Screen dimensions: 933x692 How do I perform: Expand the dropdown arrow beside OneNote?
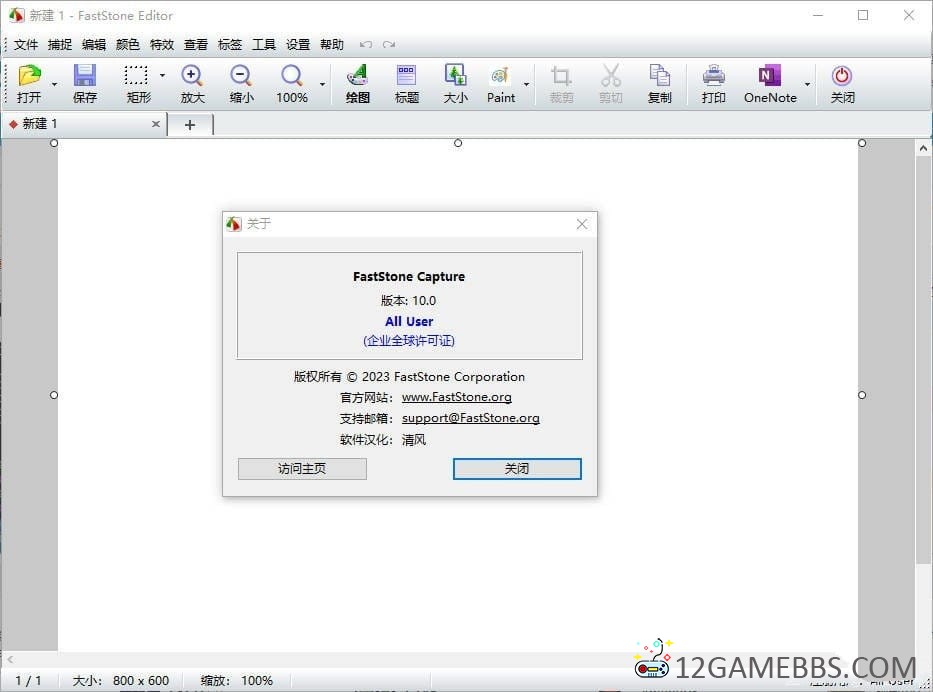click(807, 84)
